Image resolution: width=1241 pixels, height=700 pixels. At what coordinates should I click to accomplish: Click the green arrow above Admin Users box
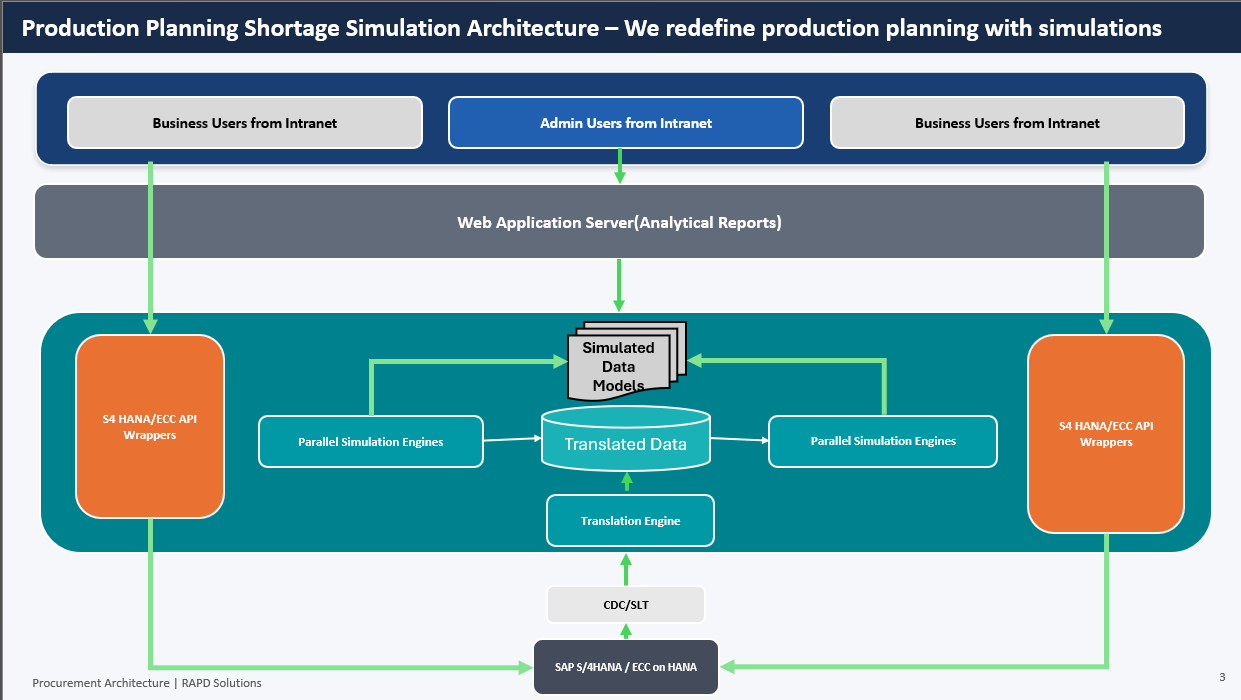click(x=620, y=172)
